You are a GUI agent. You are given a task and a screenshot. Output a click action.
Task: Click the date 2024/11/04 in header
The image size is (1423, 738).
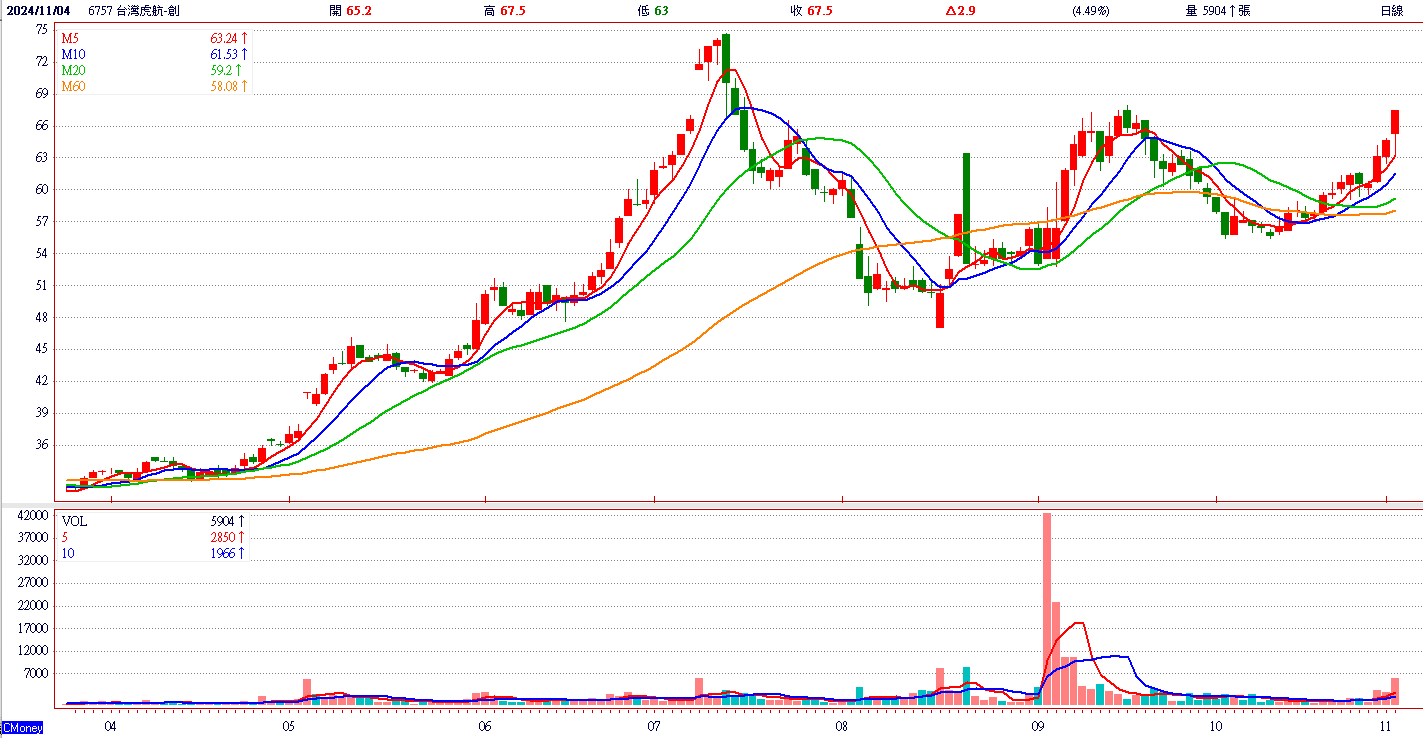(x=38, y=10)
